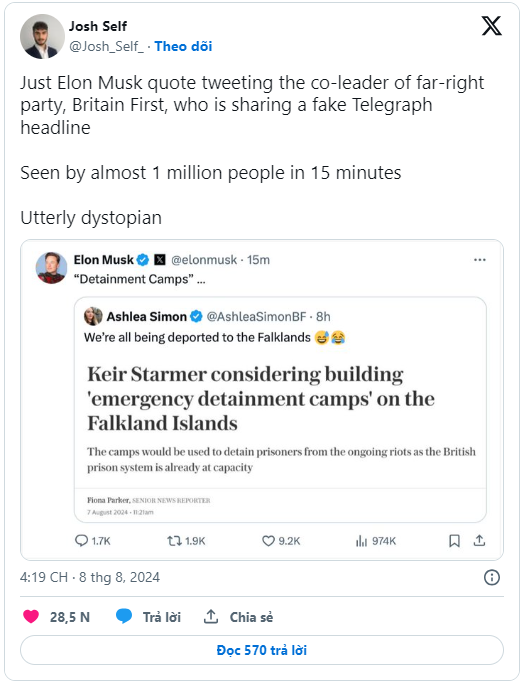Image resolution: width=523 pixels, height=685 pixels.
Task: Click the @AshleaSimonBF handle
Action: pos(256,316)
